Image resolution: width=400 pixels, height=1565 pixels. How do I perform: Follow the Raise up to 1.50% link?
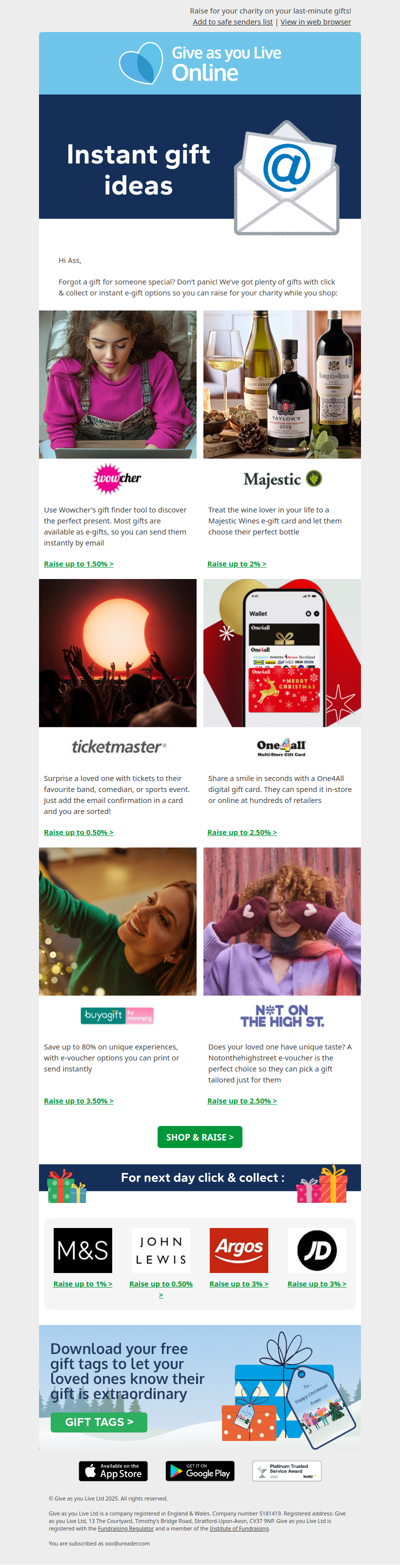click(x=79, y=564)
